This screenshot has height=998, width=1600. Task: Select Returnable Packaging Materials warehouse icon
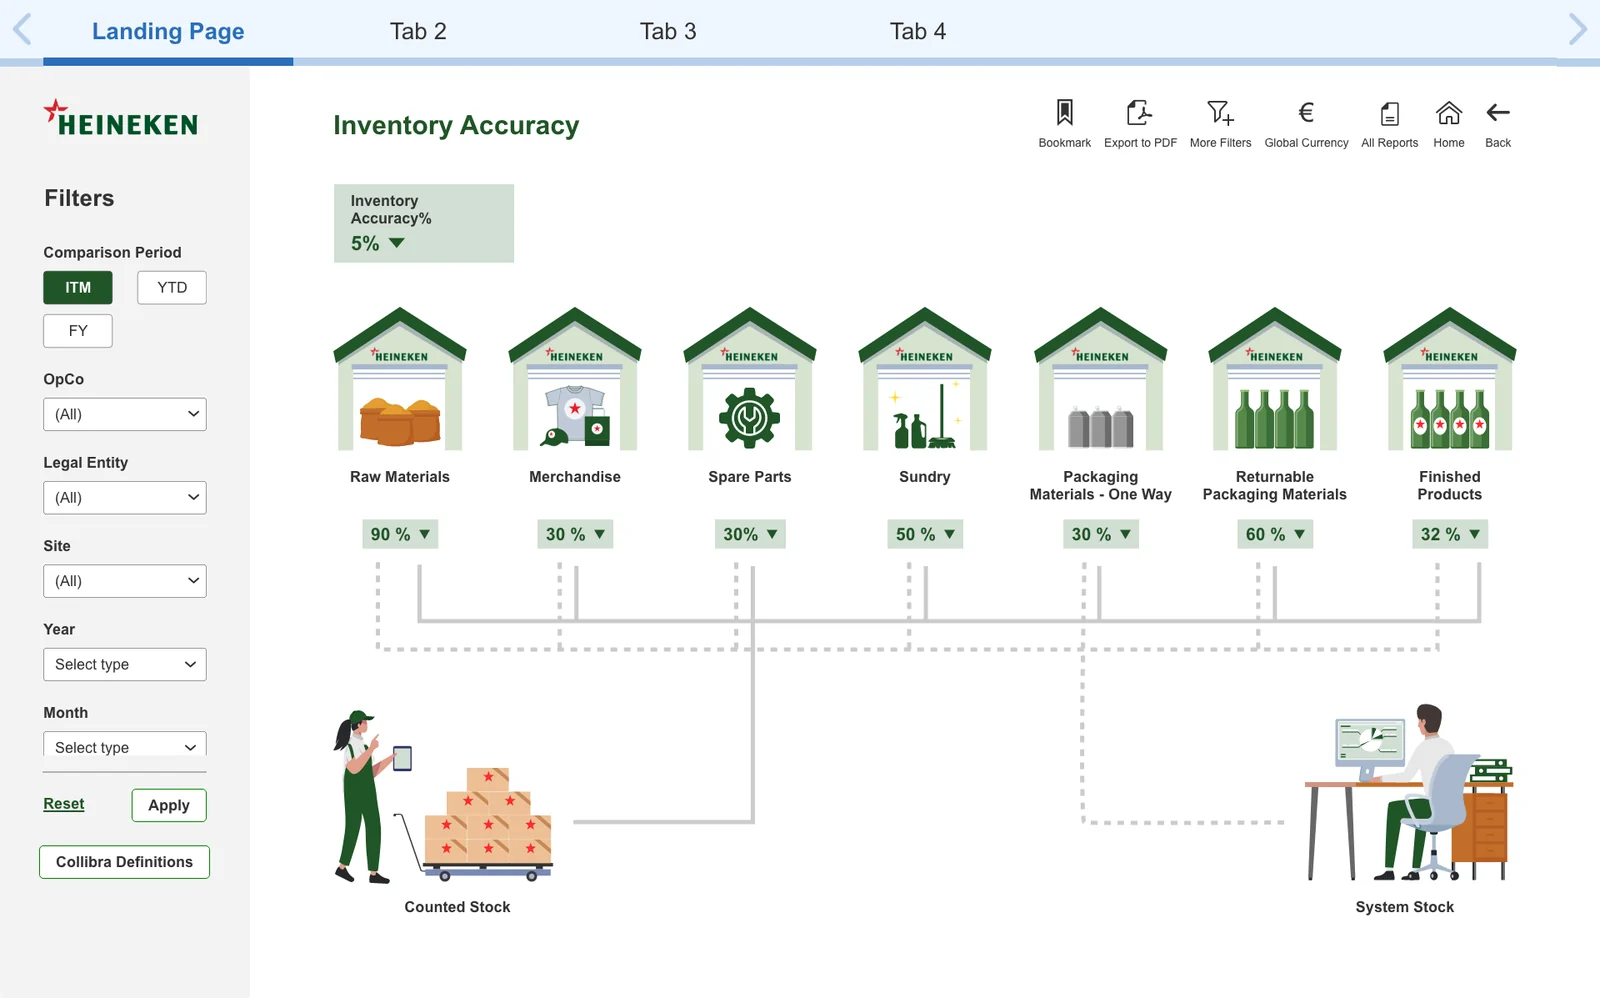(1275, 378)
